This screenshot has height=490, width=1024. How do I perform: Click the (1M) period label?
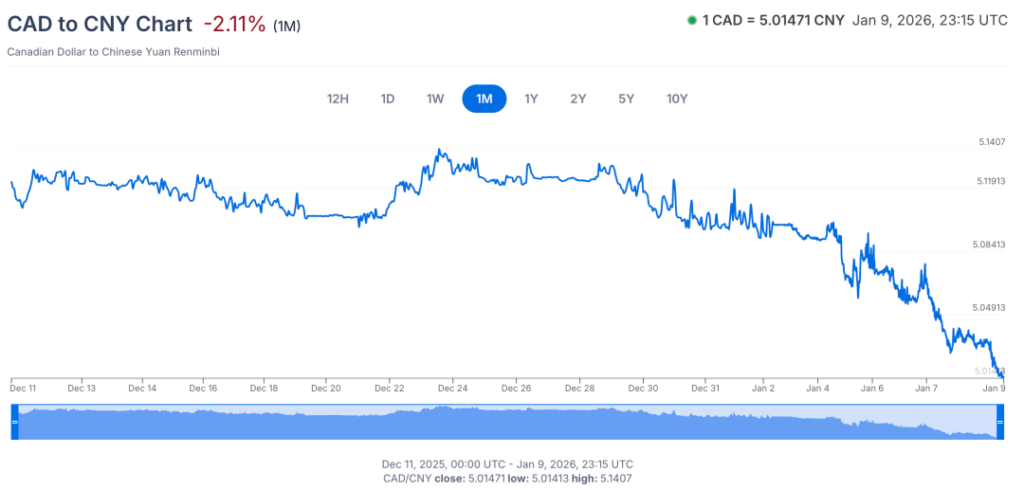pos(286,26)
